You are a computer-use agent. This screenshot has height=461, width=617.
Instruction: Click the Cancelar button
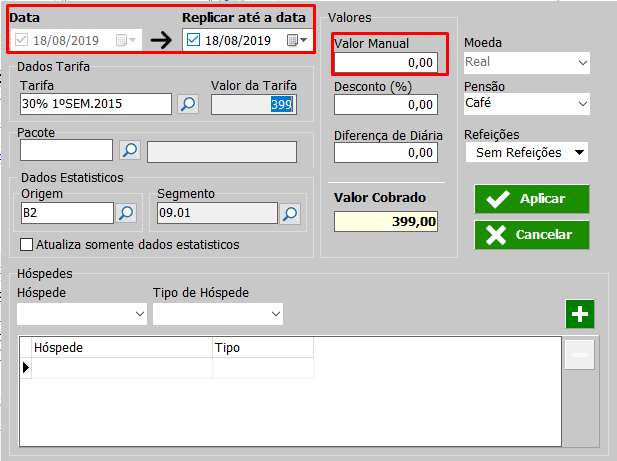pyautogui.click(x=532, y=235)
